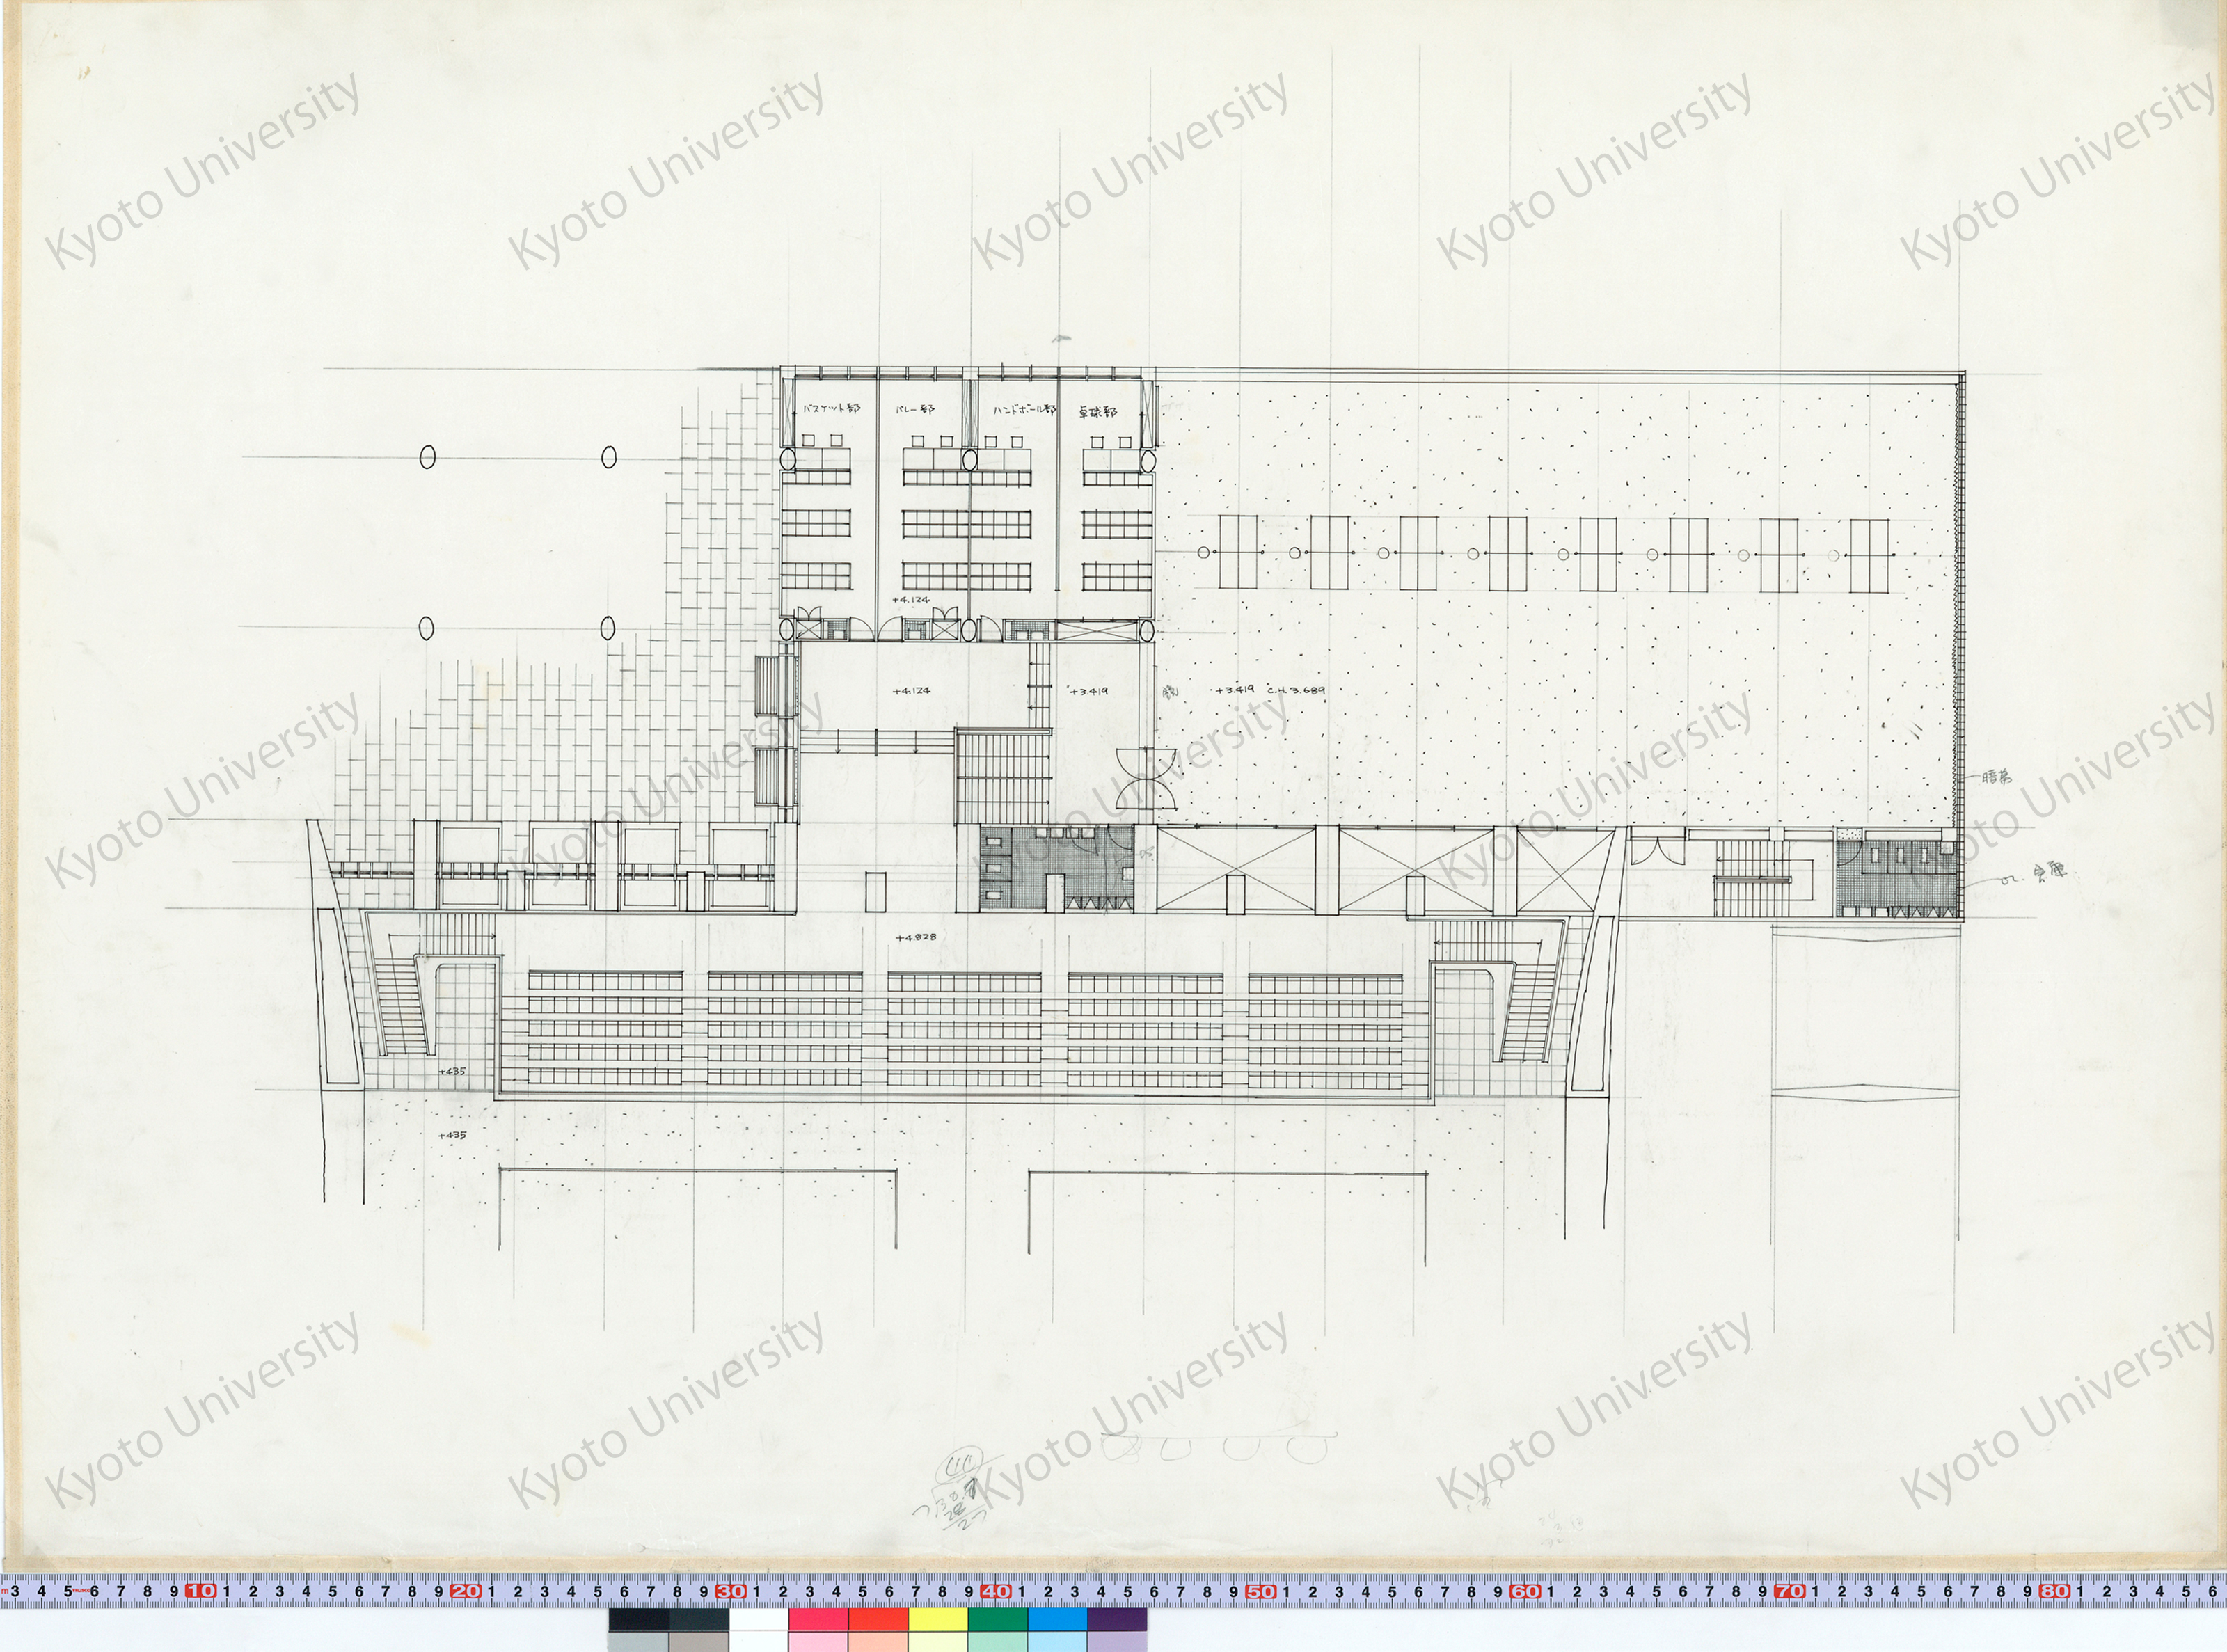The height and width of the screenshot is (1652, 2227).
Task: Click the red swatch on color chart
Action: click(x=878, y=1619)
